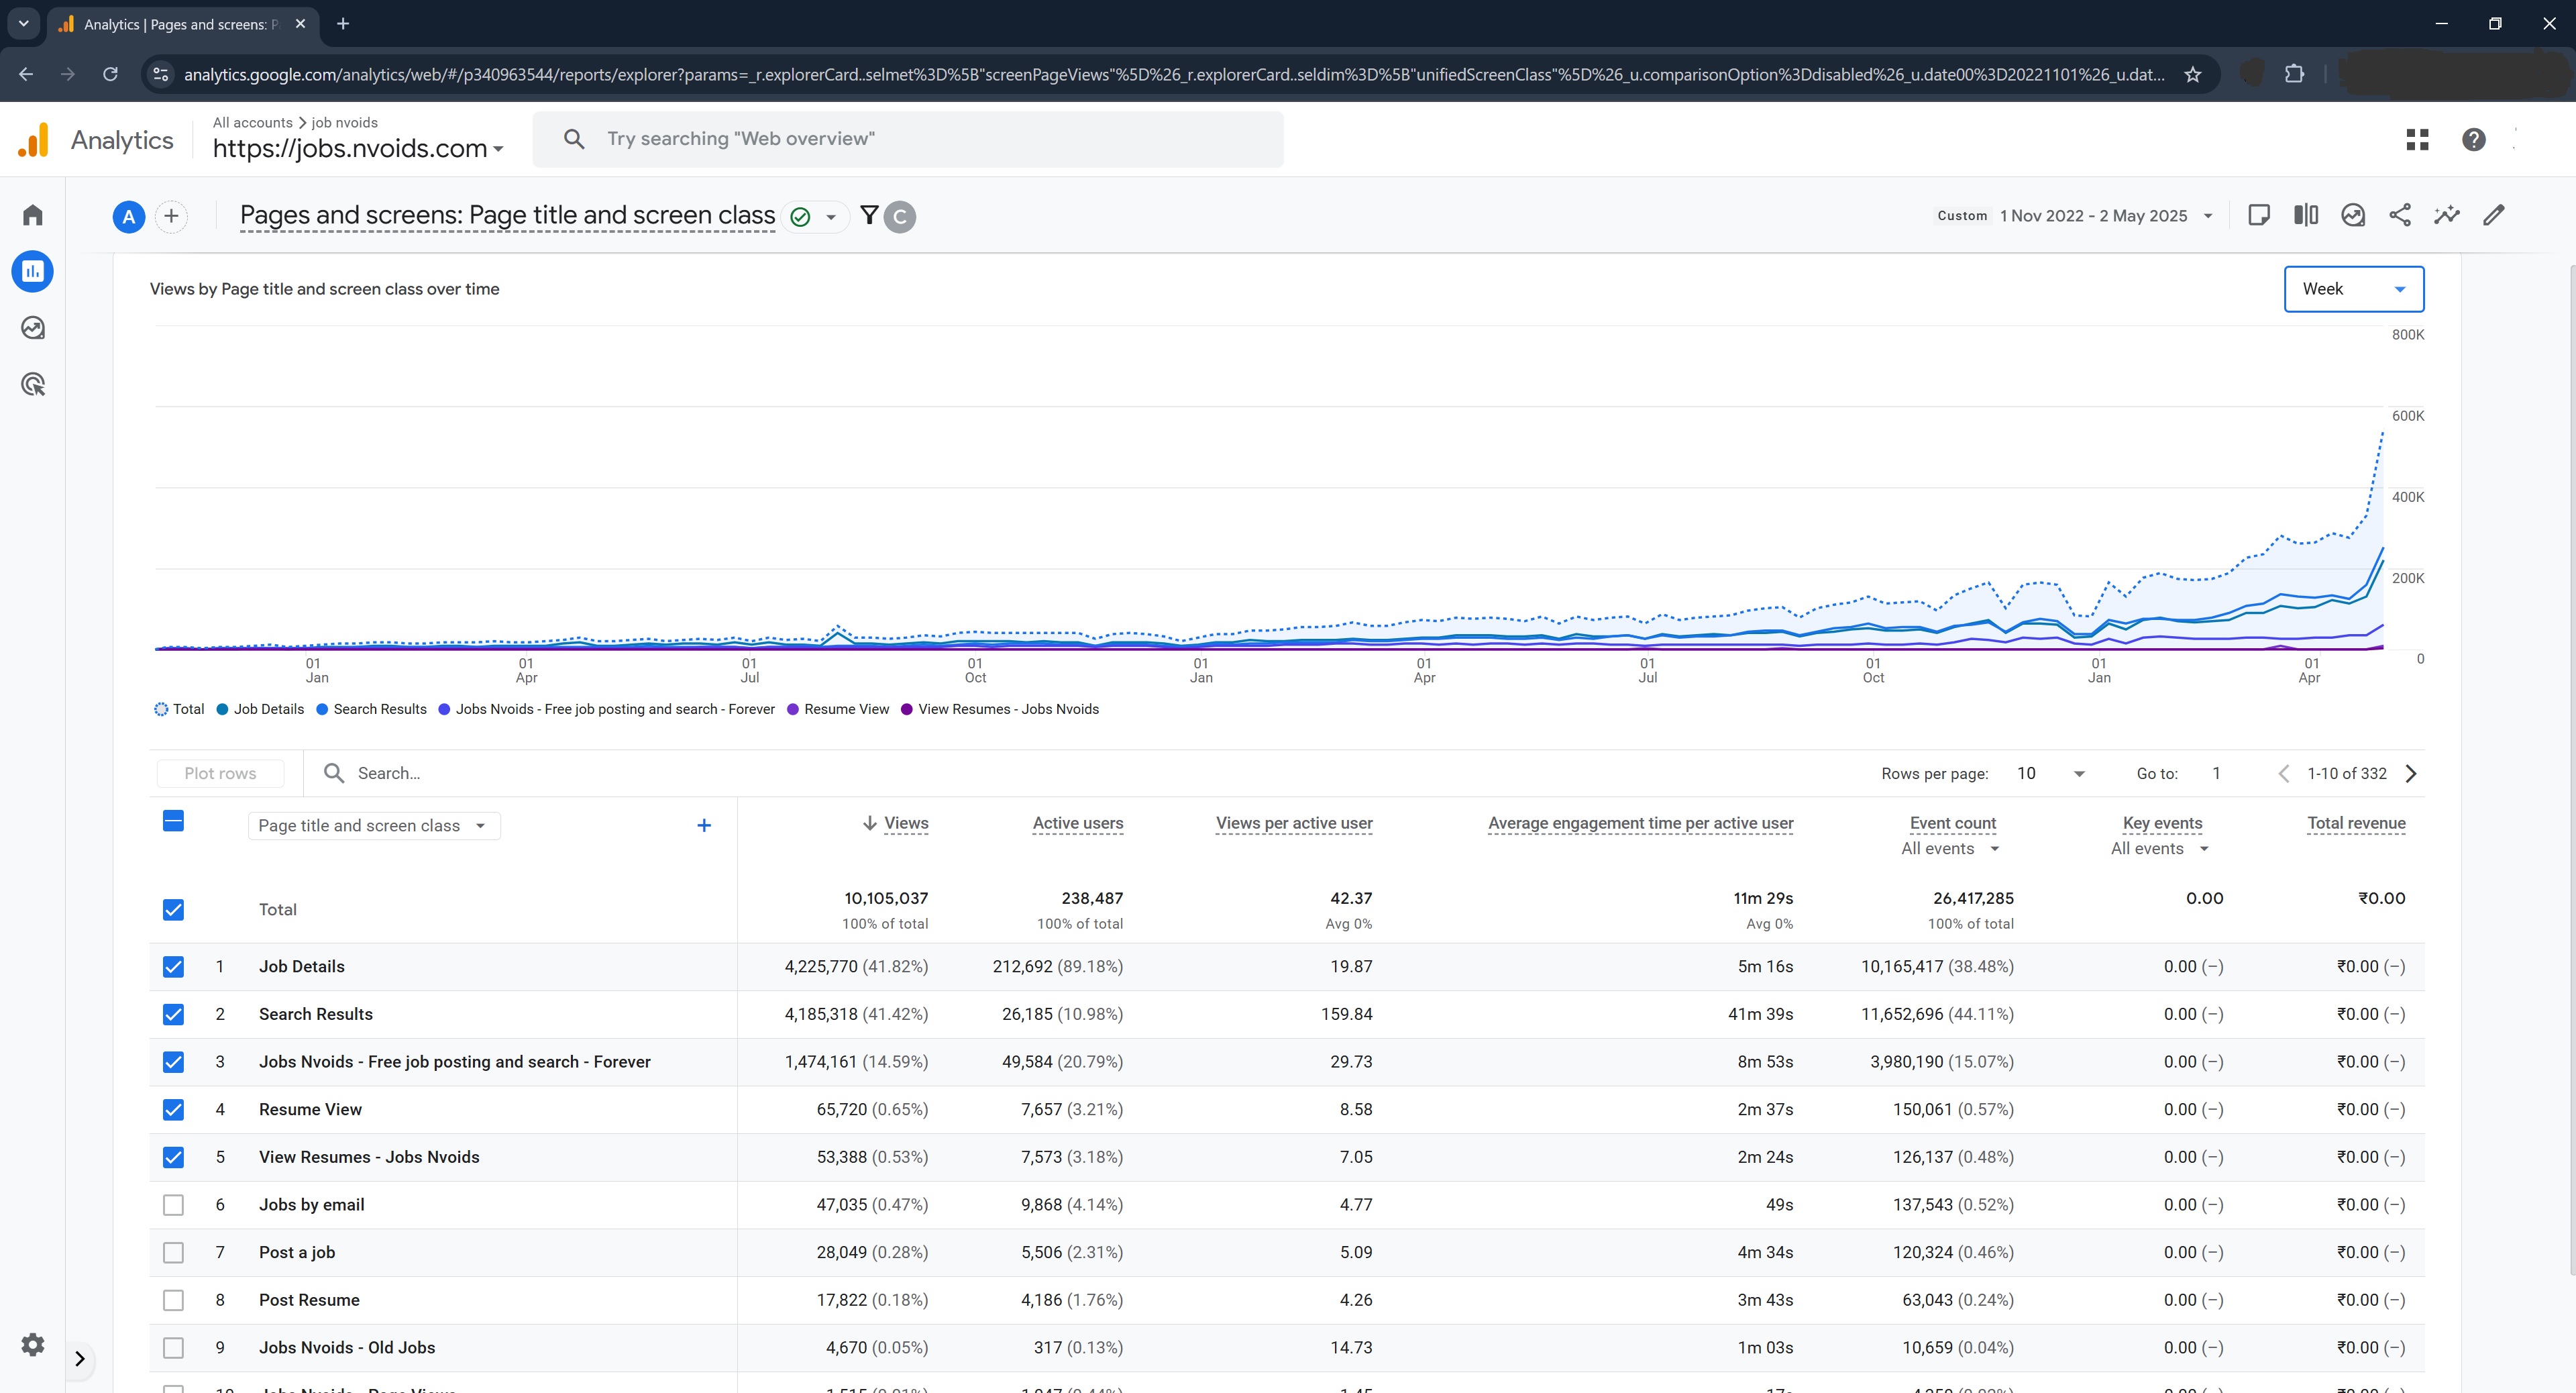Toggle the Job Details legend swatch
The height and width of the screenshot is (1393, 2576).
[222, 709]
